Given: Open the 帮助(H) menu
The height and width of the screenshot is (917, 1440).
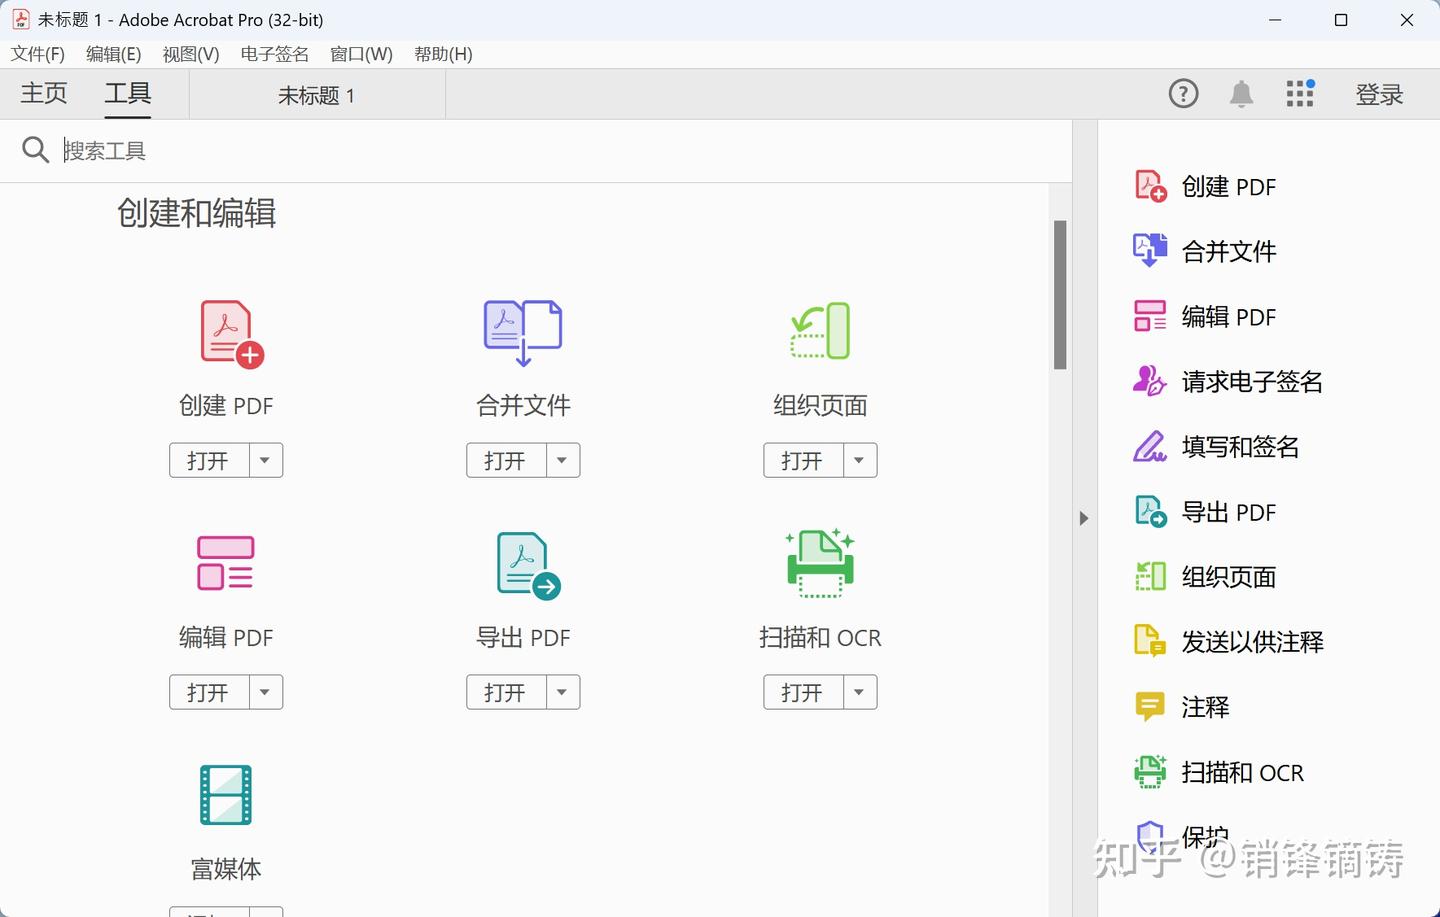Looking at the screenshot, I should coord(443,54).
